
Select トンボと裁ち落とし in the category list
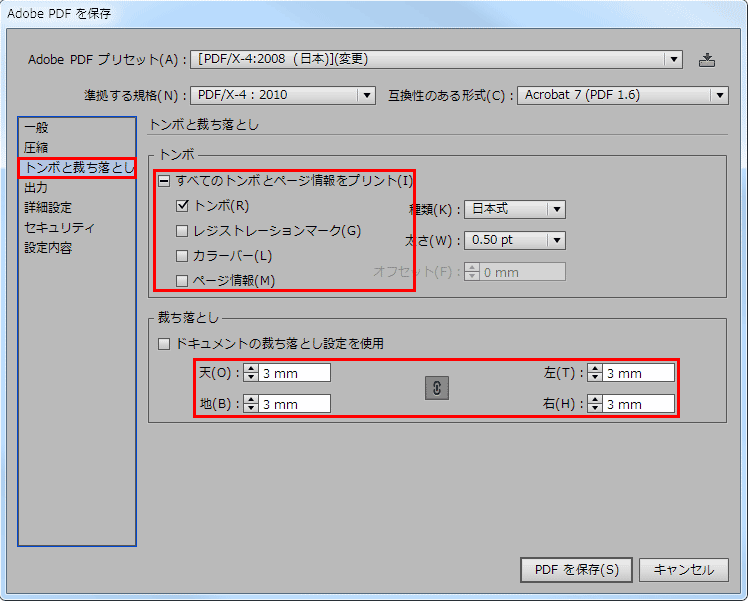pyautogui.click(x=77, y=168)
